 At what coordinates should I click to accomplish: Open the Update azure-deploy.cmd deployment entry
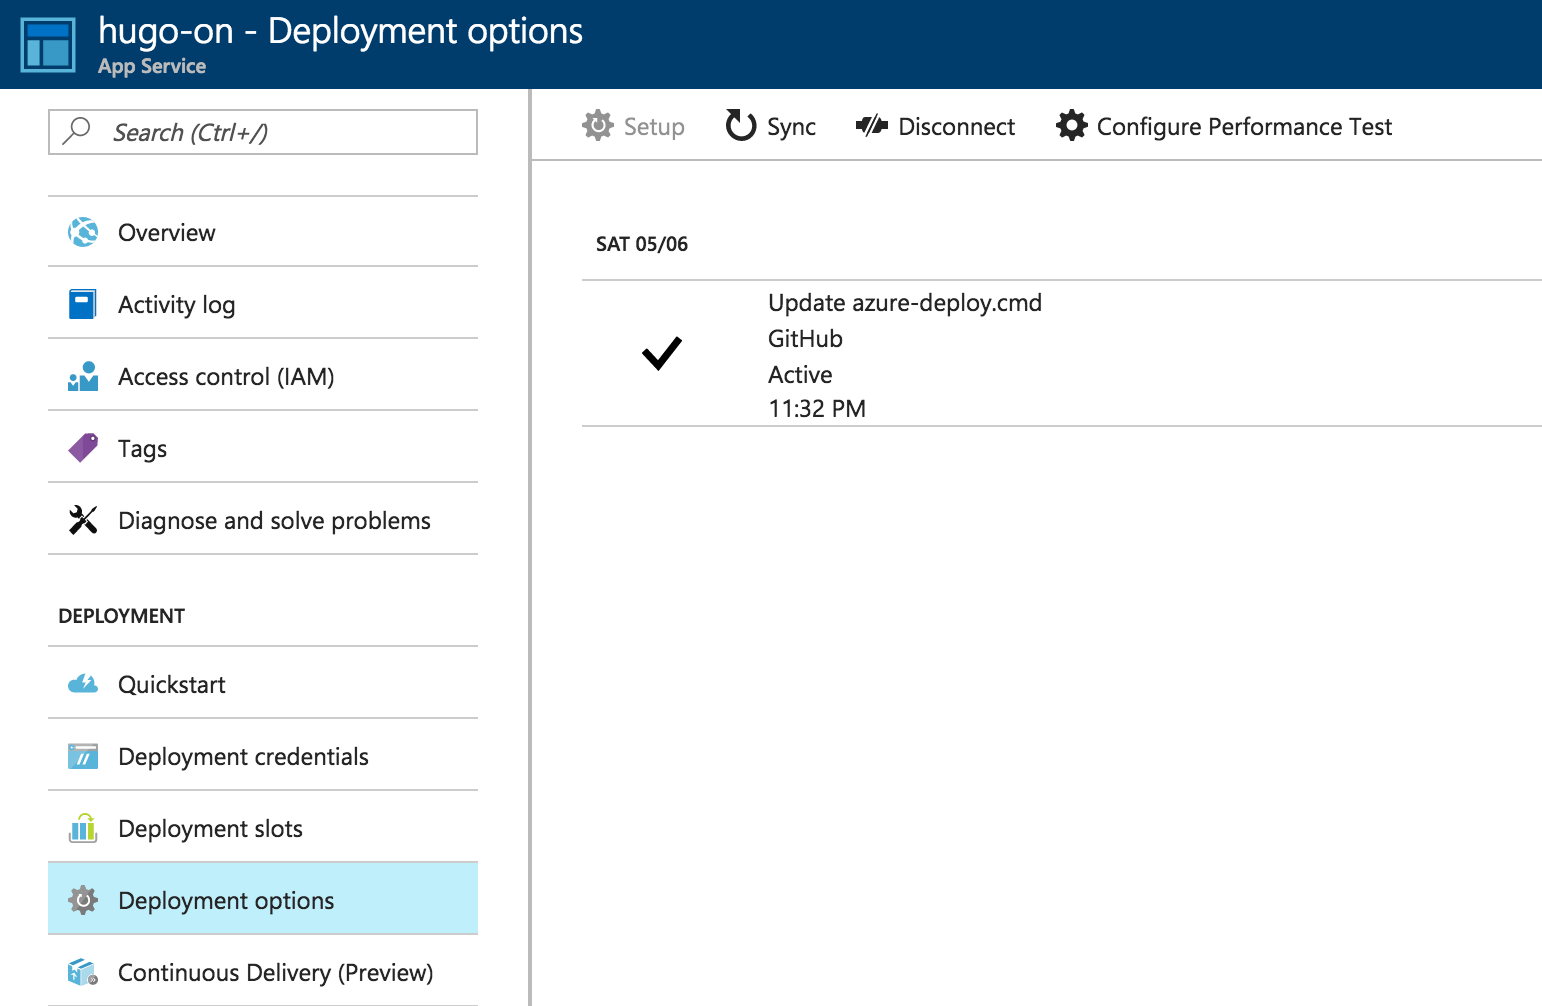coord(904,303)
